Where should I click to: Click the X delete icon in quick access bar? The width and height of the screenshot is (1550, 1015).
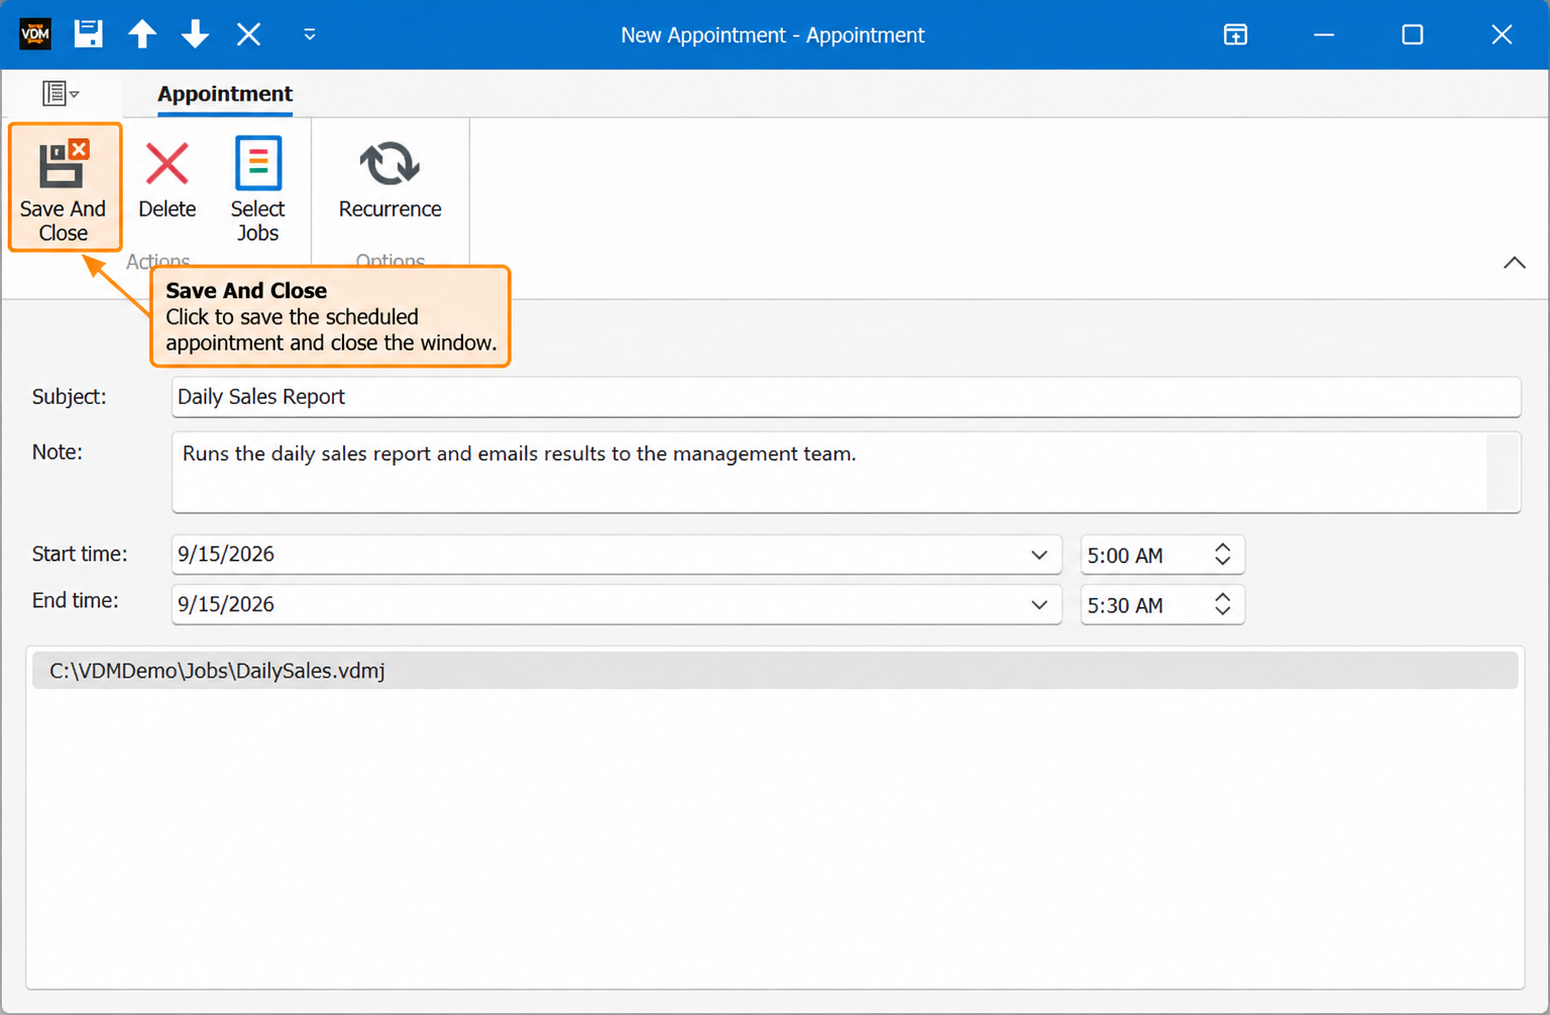249,34
